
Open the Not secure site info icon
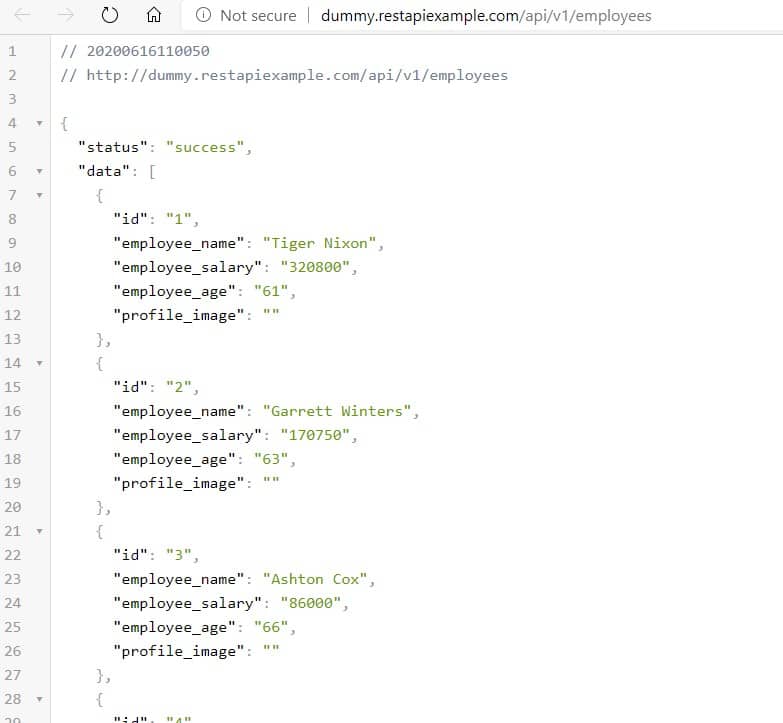coord(203,15)
